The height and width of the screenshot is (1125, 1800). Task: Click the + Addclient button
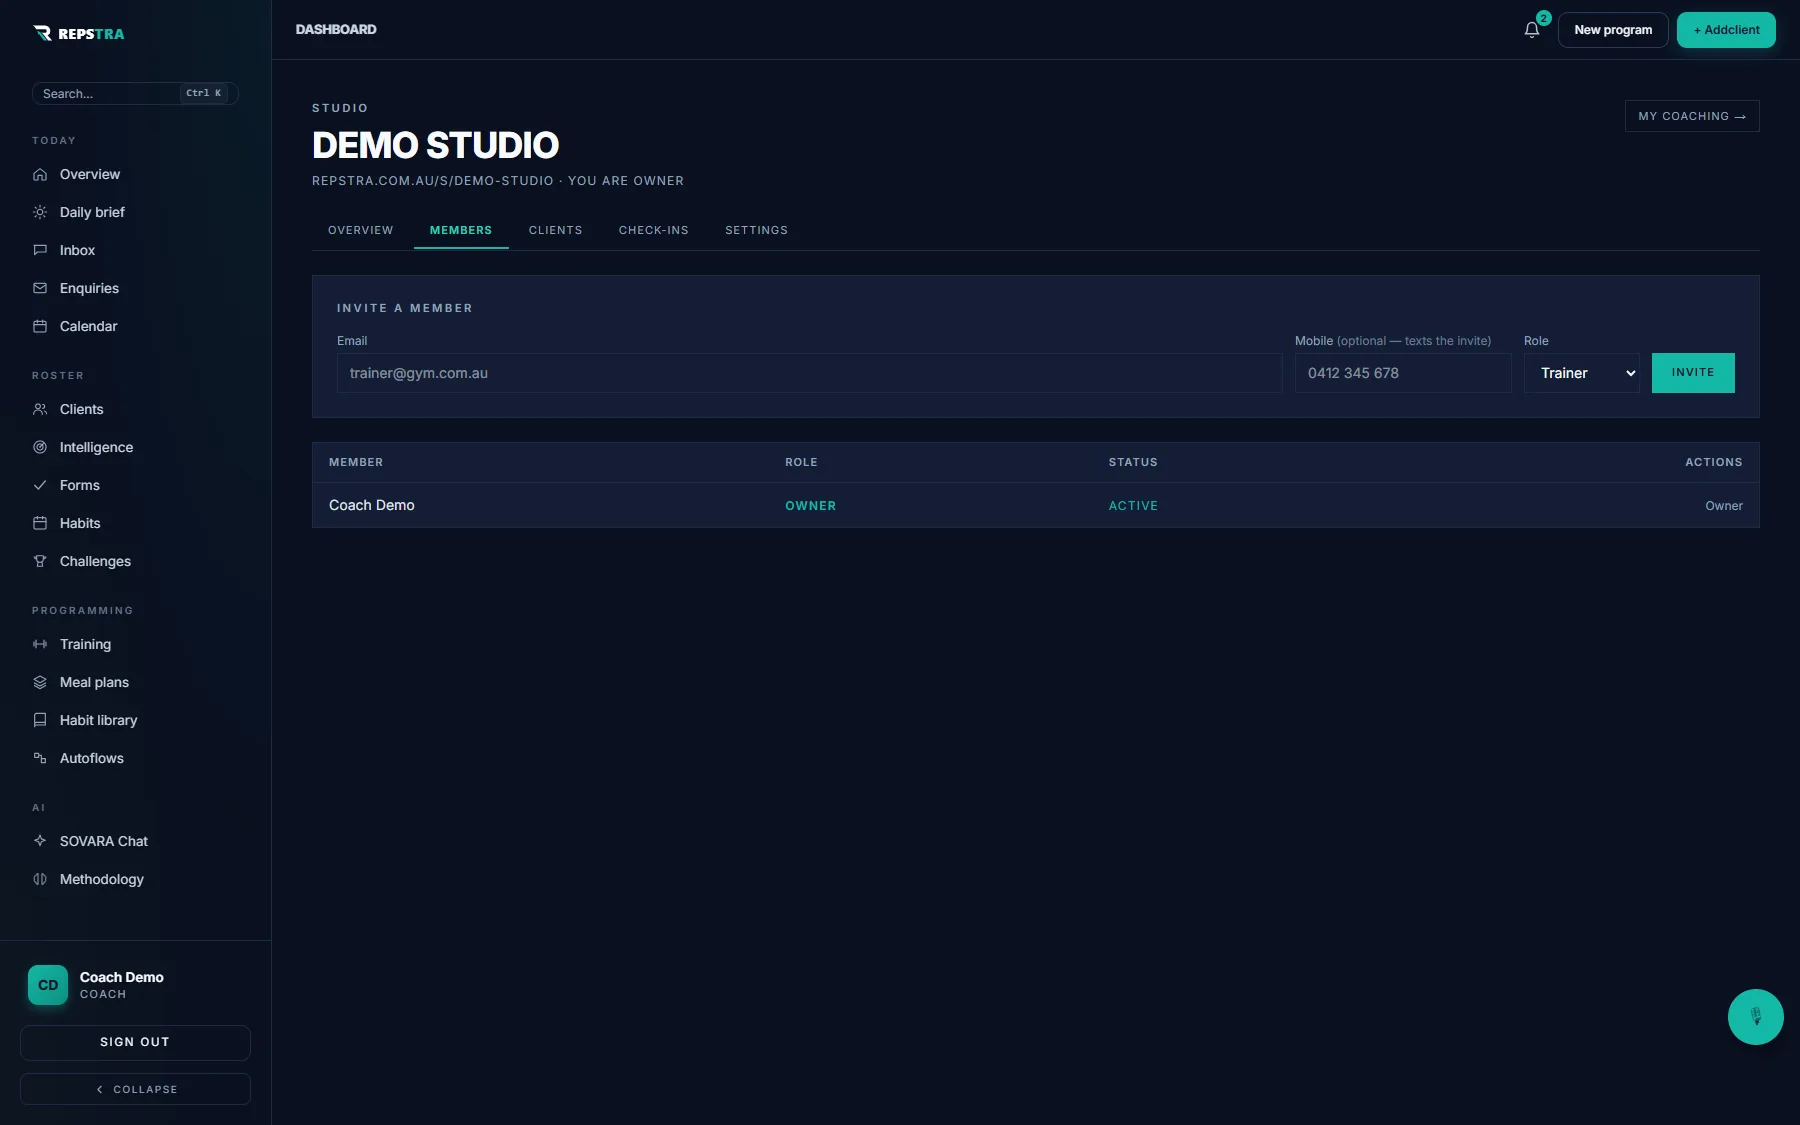click(1726, 30)
